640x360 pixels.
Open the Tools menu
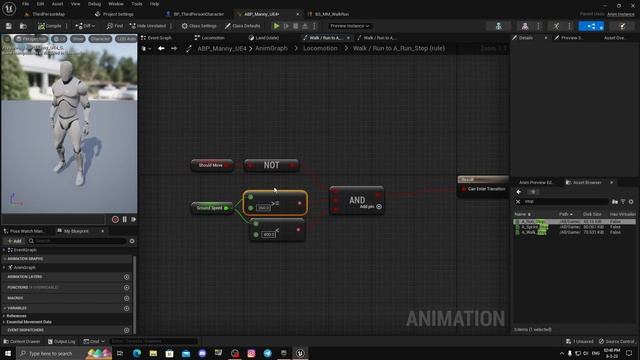click(x=137, y=4)
